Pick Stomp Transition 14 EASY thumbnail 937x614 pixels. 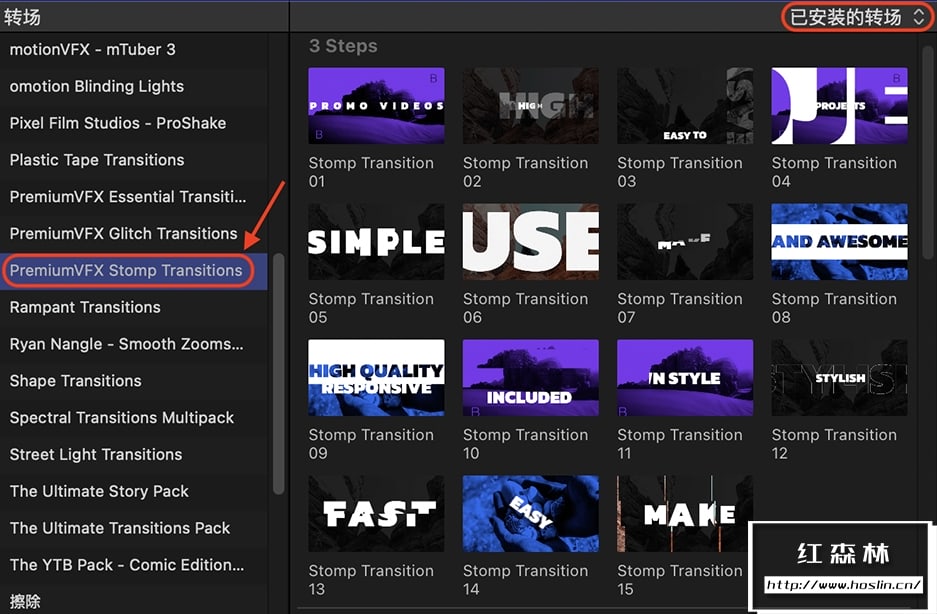(x=531, y=514)
